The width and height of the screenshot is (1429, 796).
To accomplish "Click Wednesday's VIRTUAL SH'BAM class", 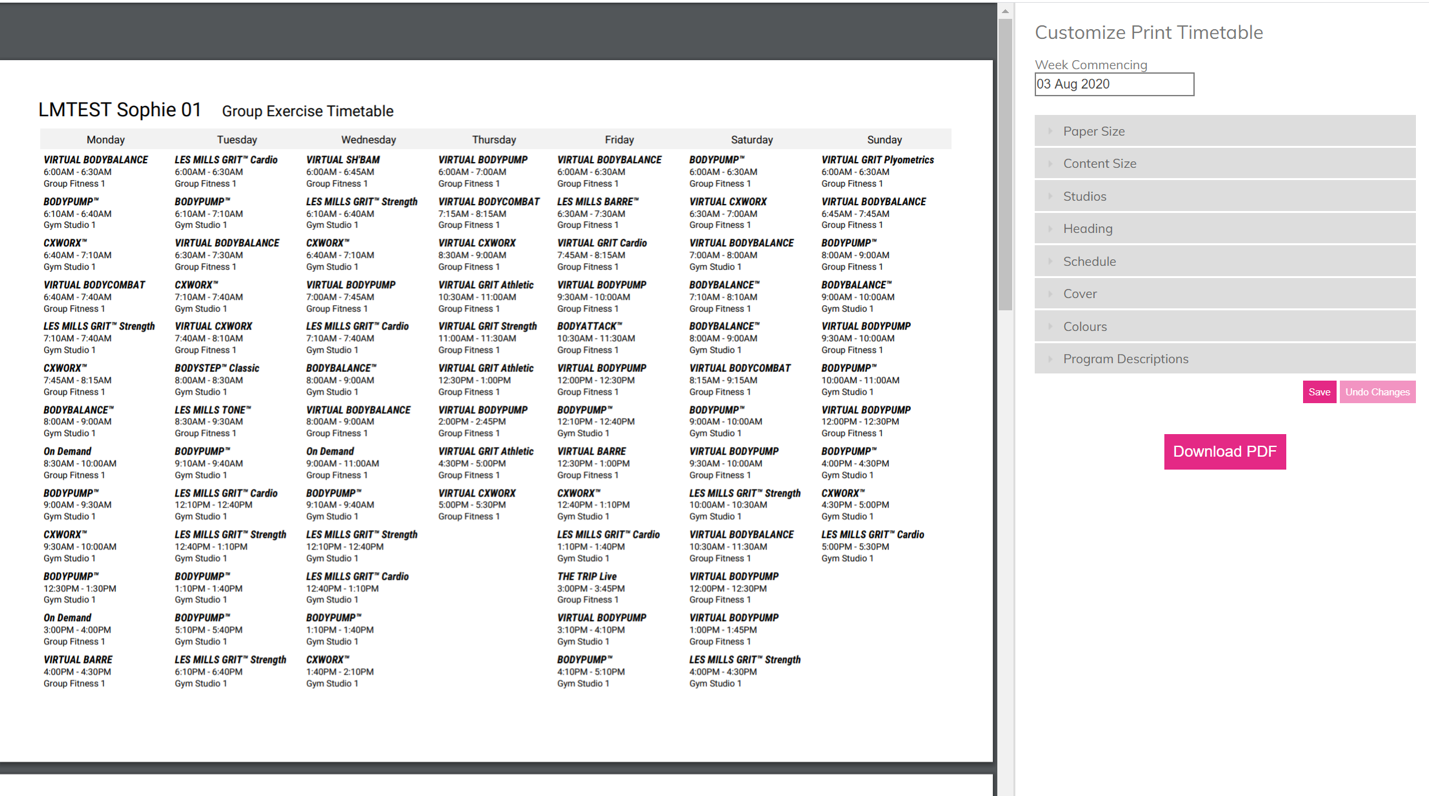I will pyautogui.click(x=343, y=172).
